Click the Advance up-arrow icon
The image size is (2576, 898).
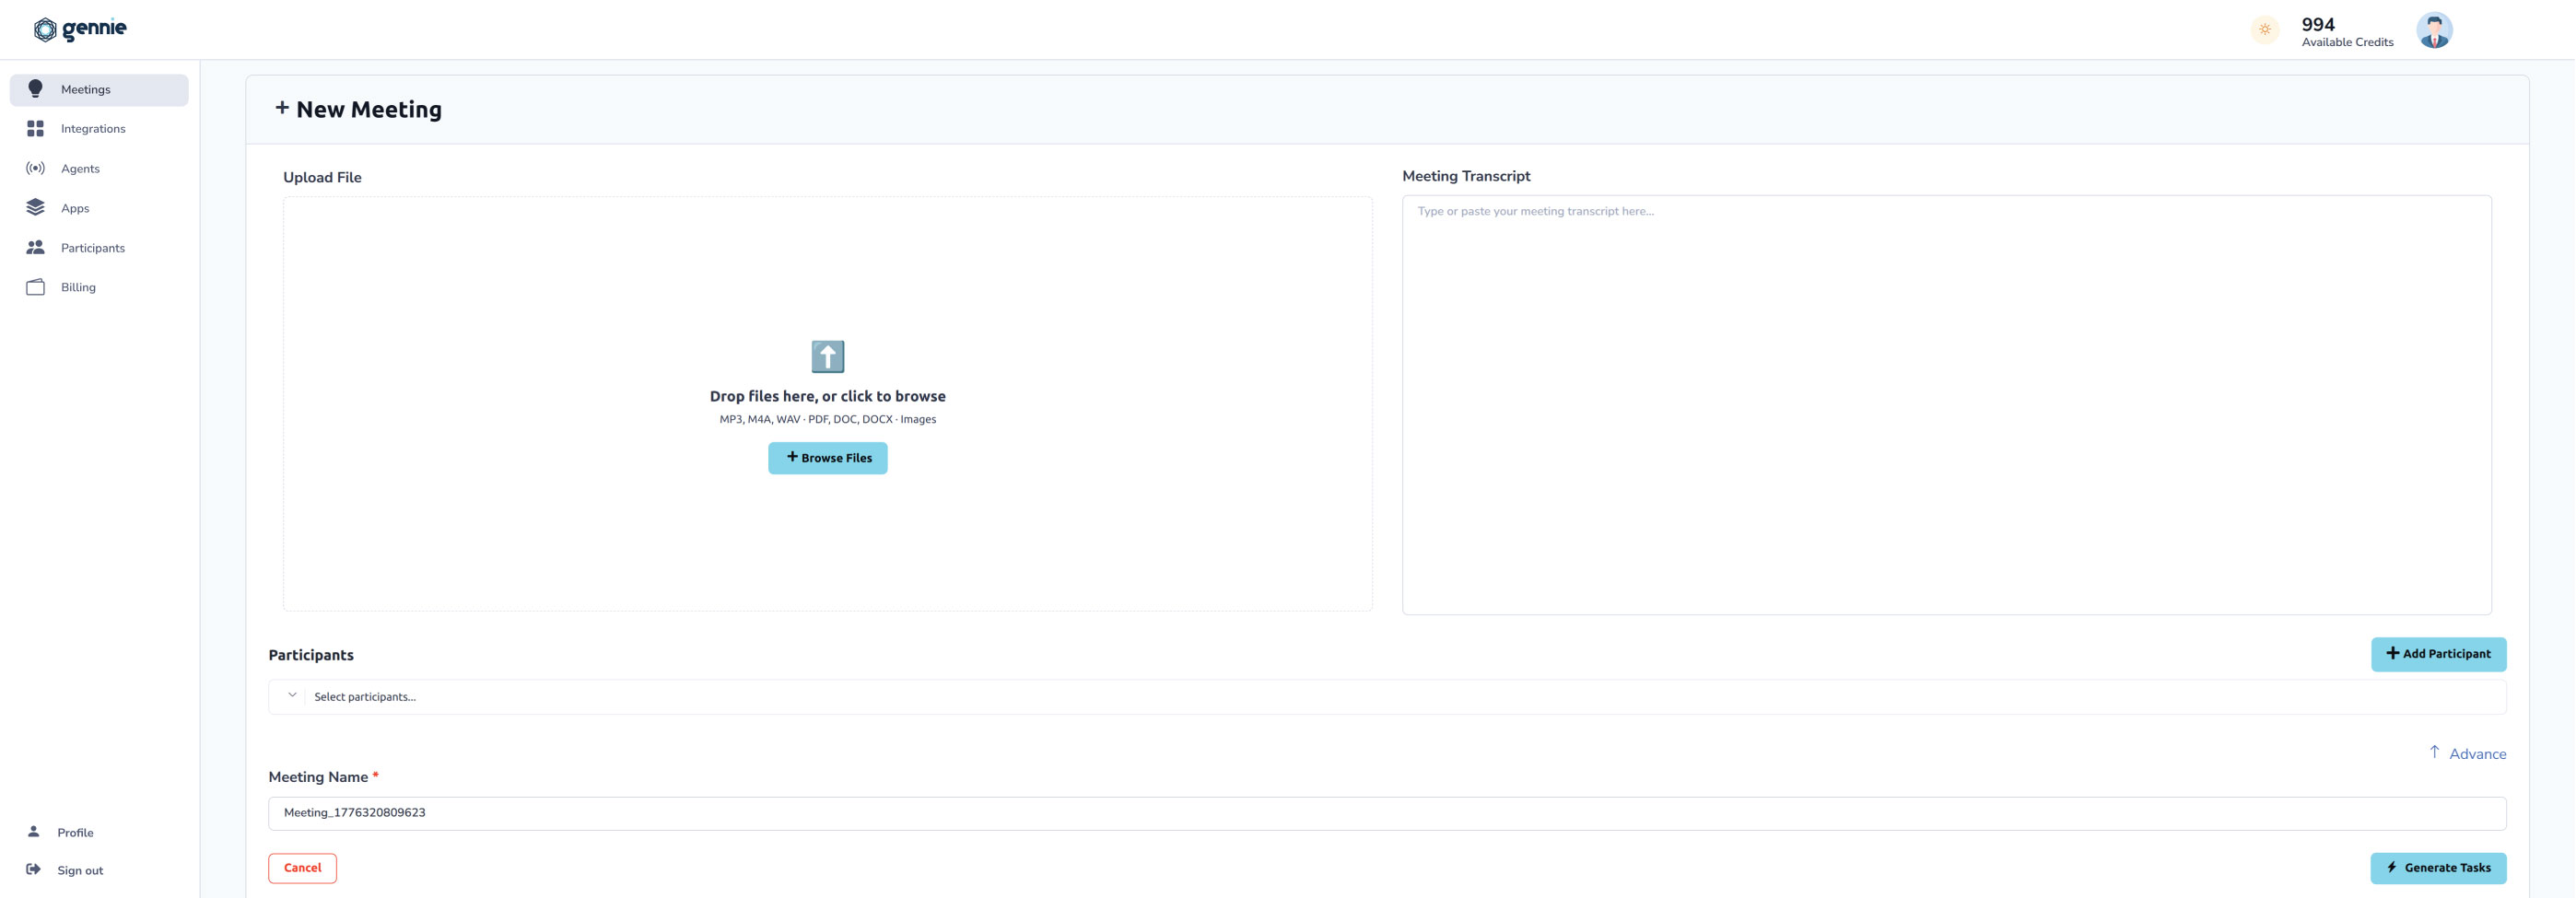pyautogui.click(x=2434, y=752)
